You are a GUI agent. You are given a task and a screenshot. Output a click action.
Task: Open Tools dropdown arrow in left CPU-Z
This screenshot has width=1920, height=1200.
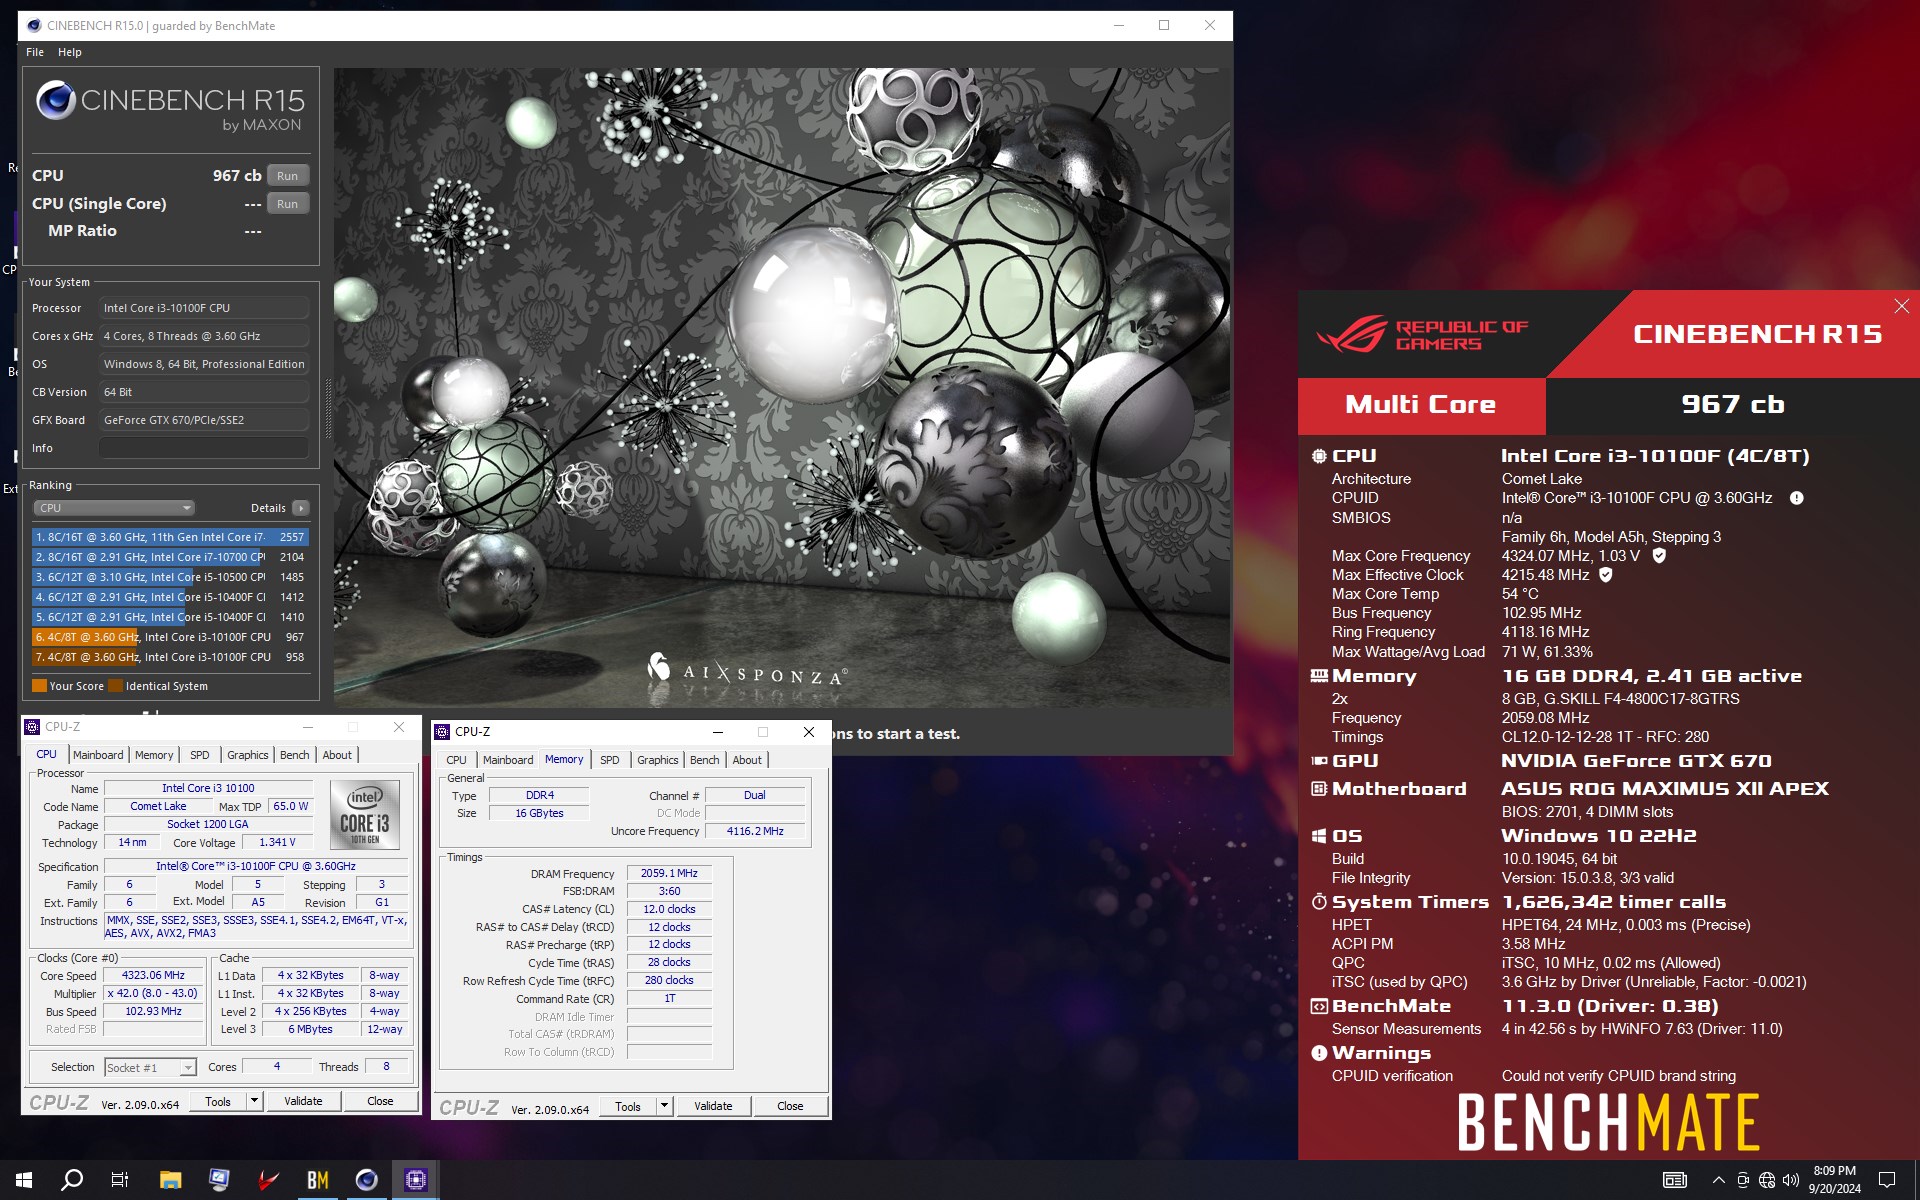pyautogui.click(x=254, y=1101)
